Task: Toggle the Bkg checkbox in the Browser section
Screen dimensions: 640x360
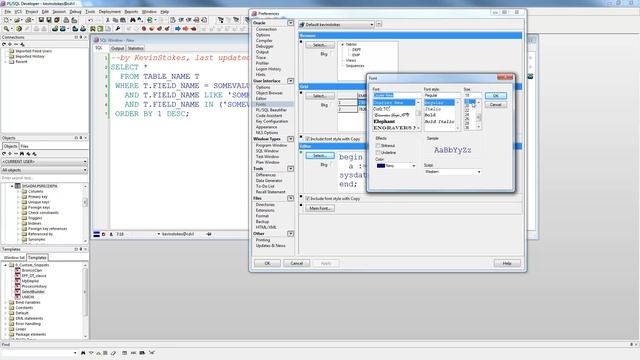Action: [332, 54]
